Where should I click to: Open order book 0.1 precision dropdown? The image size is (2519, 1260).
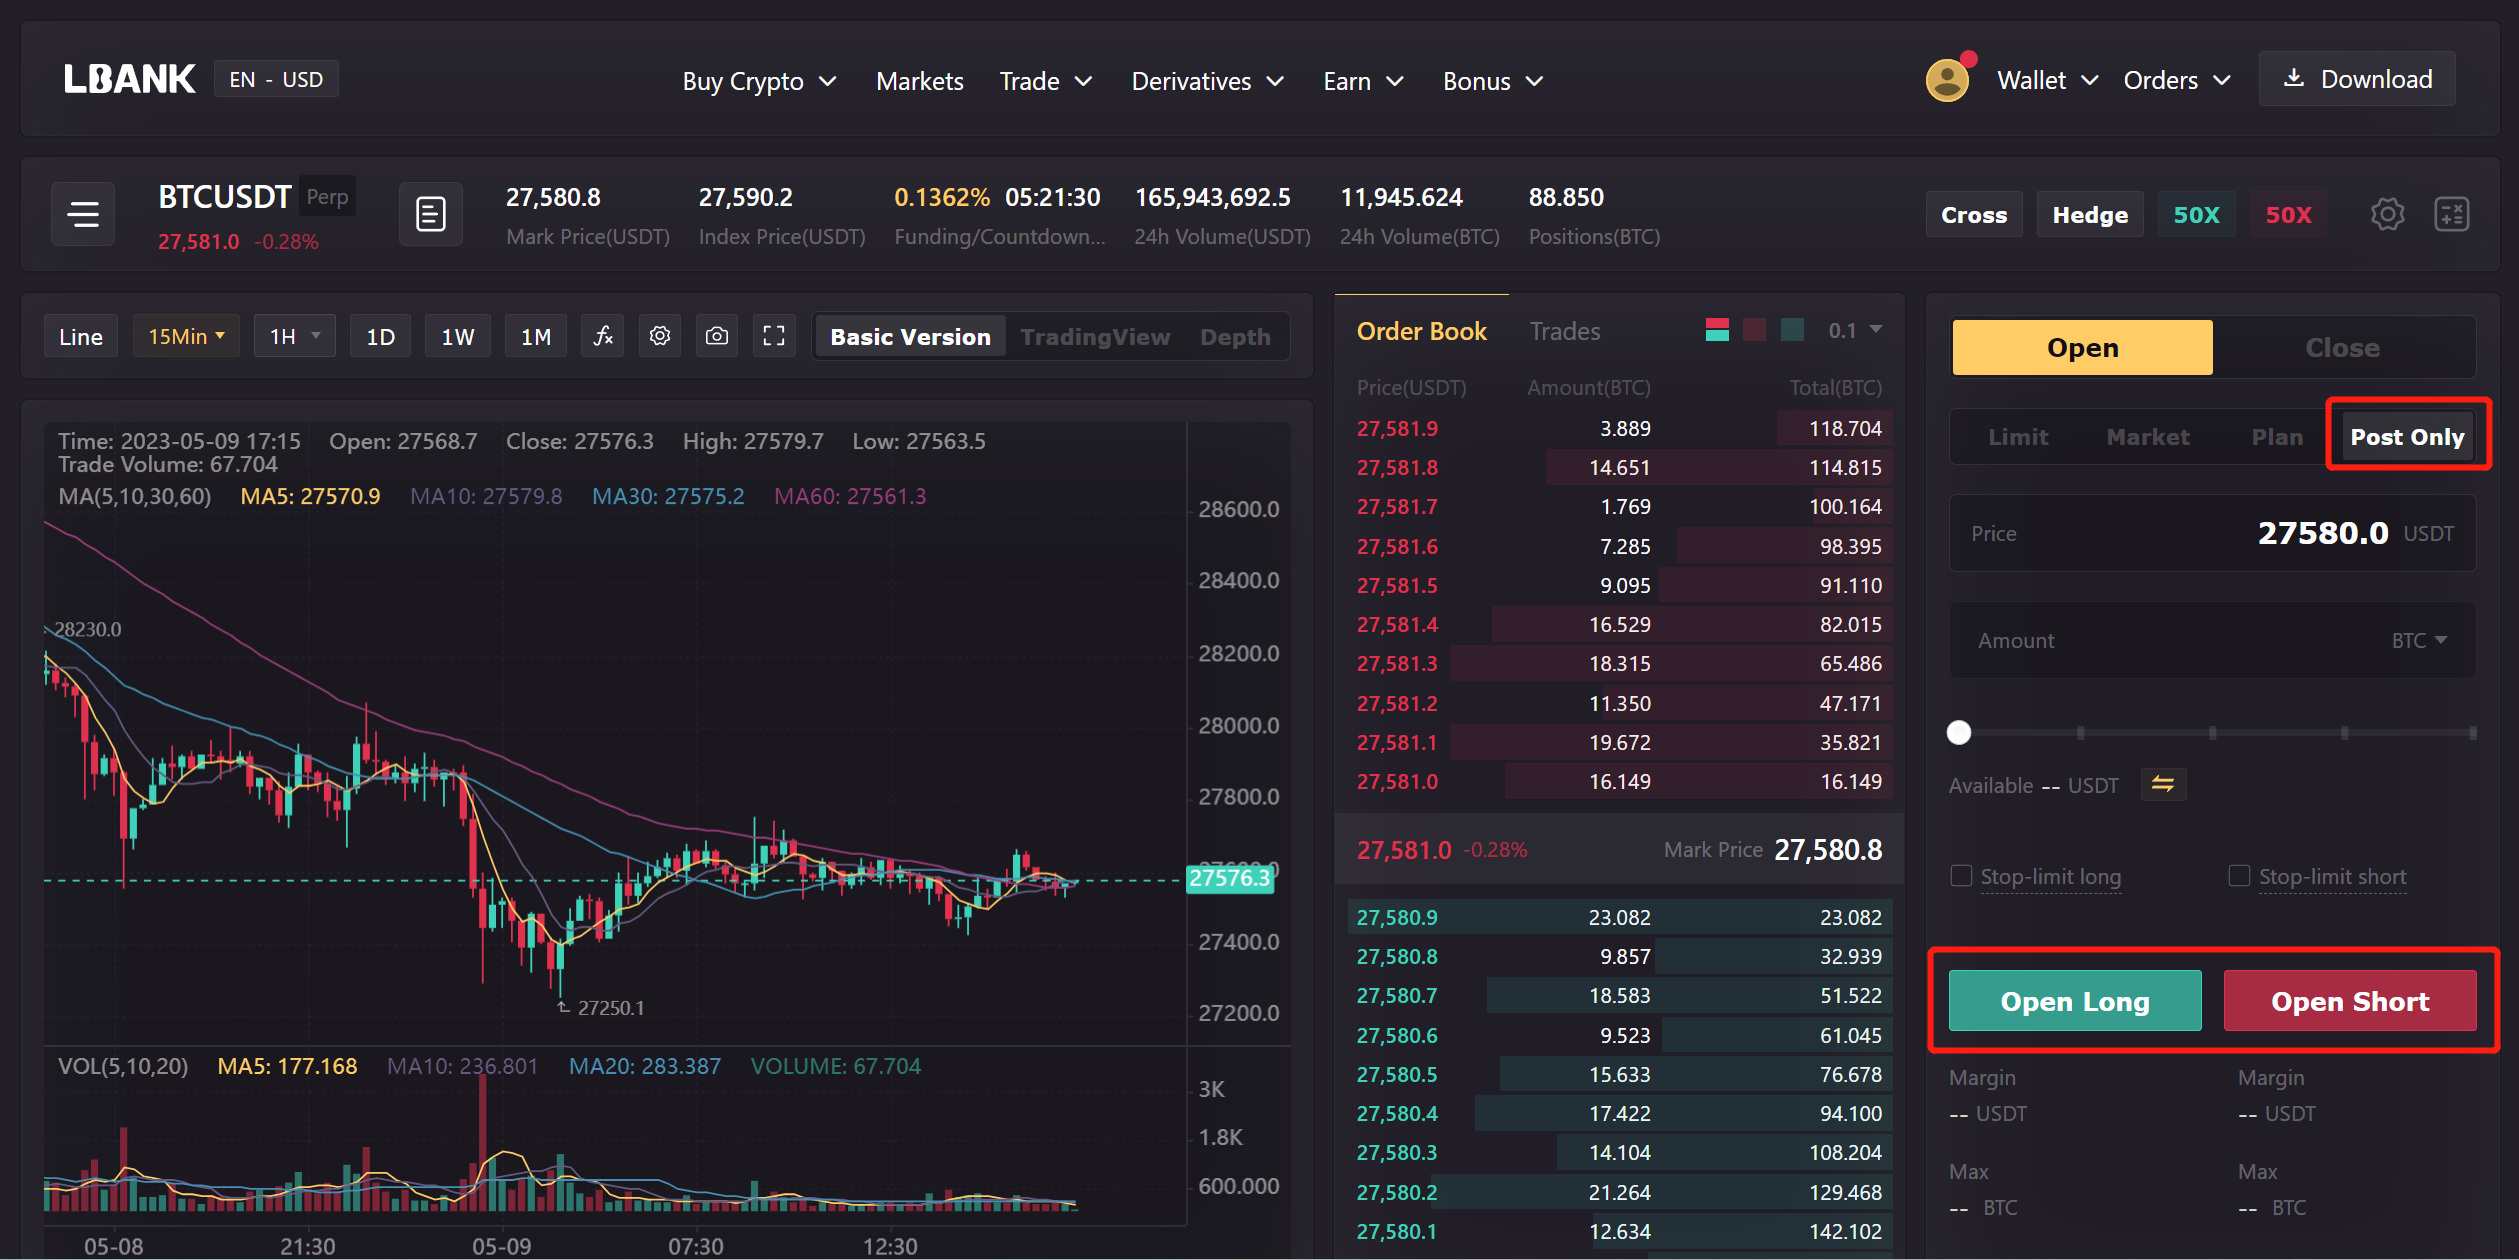click(1855, 330)
